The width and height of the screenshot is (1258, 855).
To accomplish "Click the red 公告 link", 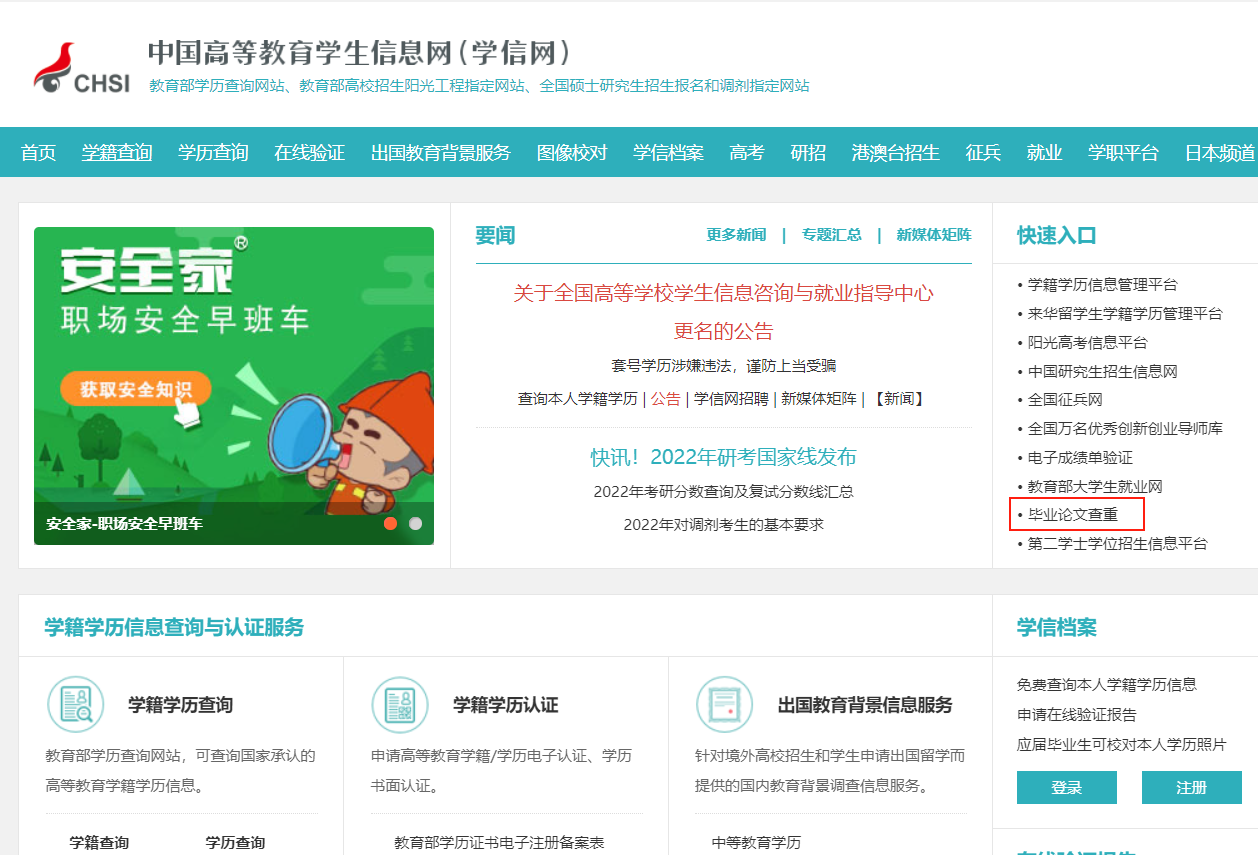I will pyautogui.click(x=665, y=397).
